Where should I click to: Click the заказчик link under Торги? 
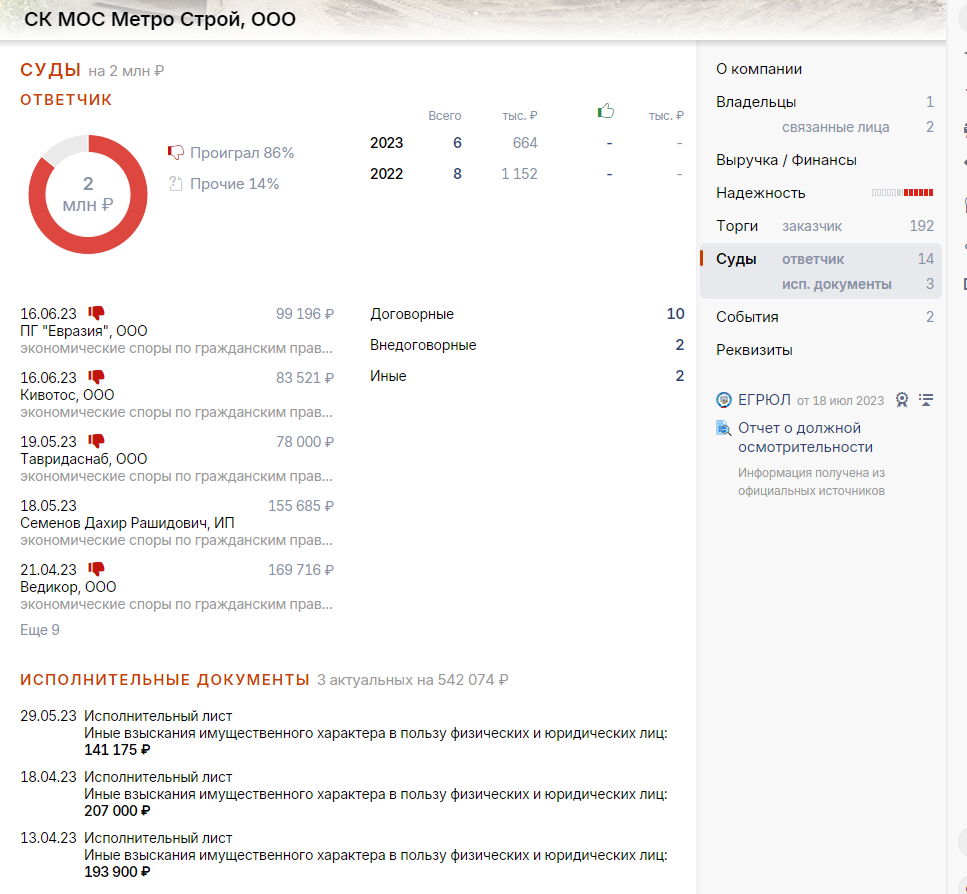point(812,226)
